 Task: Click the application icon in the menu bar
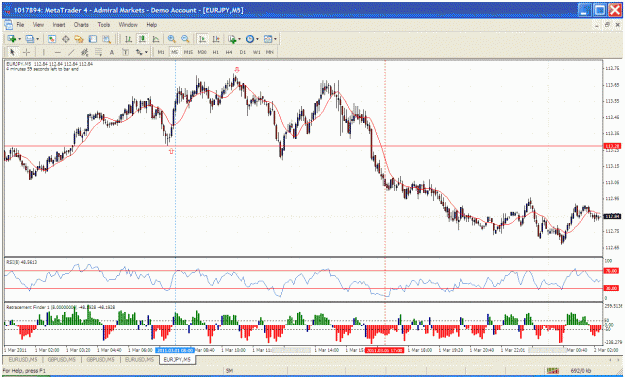[8, 25]
